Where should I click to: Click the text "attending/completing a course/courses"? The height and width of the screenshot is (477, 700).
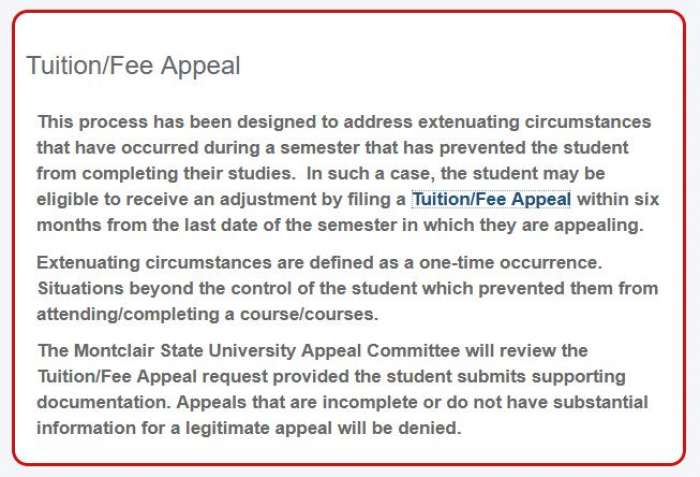193,314
